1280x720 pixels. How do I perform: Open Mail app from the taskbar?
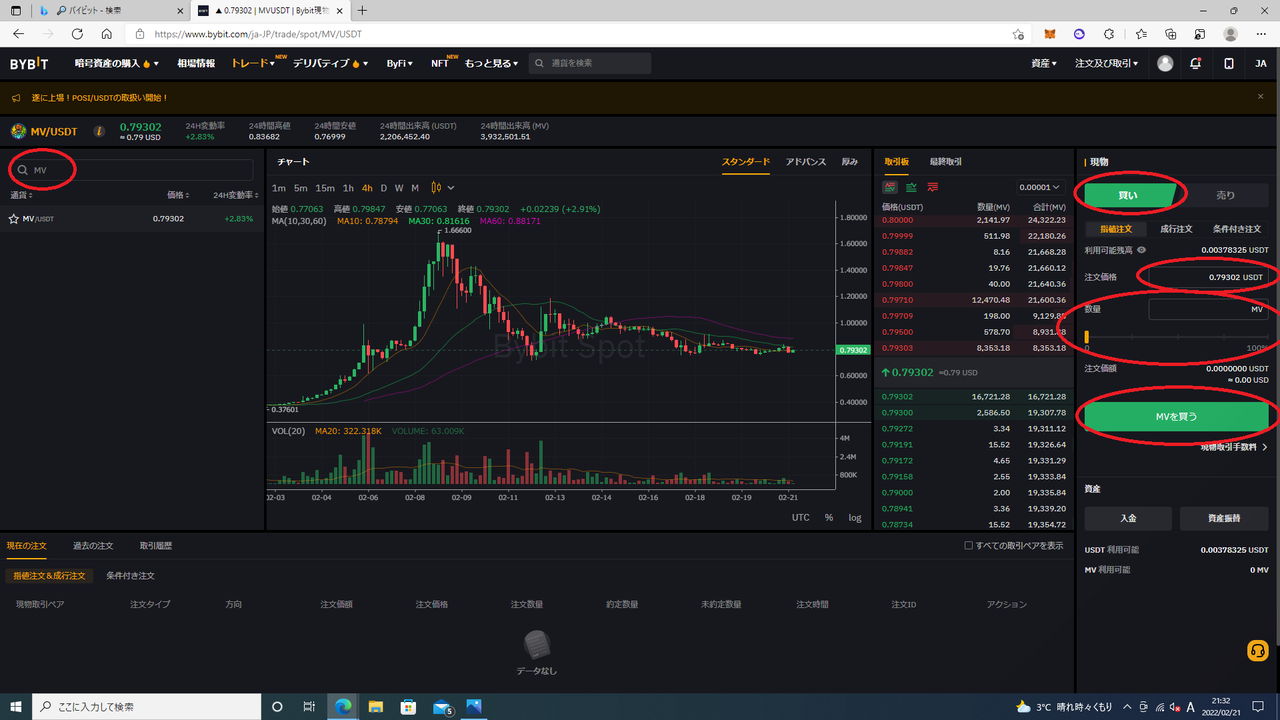click(x=441, y=707)
